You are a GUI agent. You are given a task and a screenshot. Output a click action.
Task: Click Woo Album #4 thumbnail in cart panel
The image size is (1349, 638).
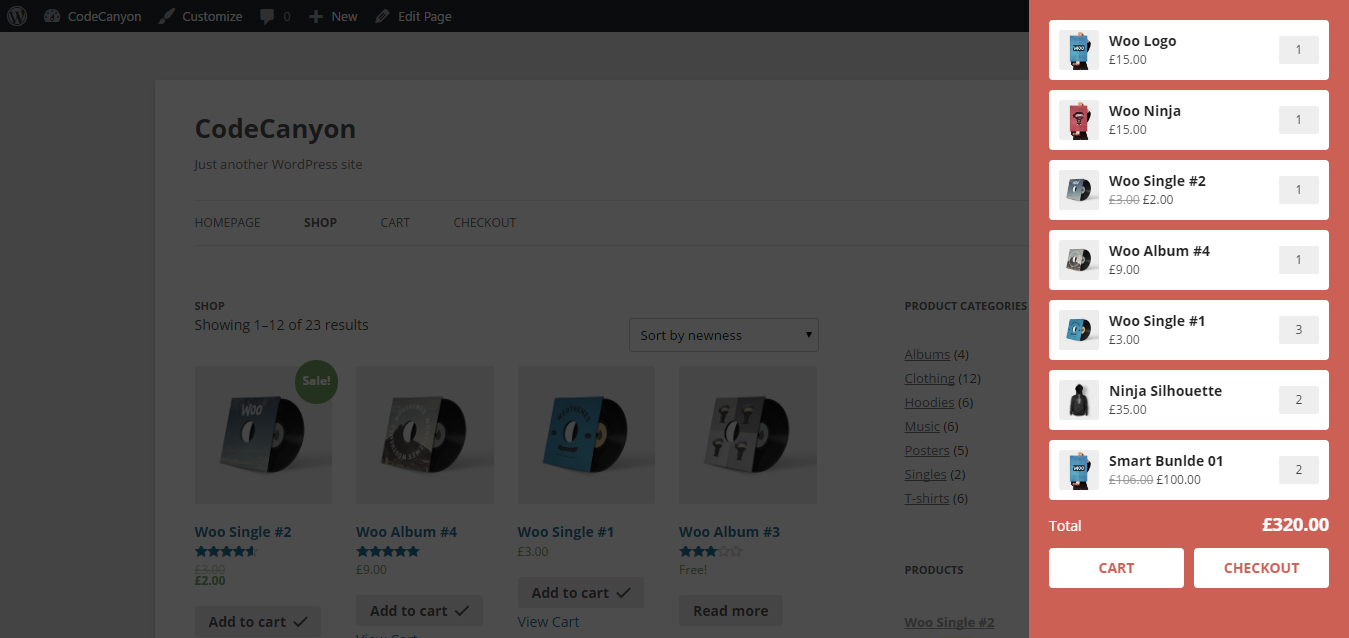[x=1079, y=260]
